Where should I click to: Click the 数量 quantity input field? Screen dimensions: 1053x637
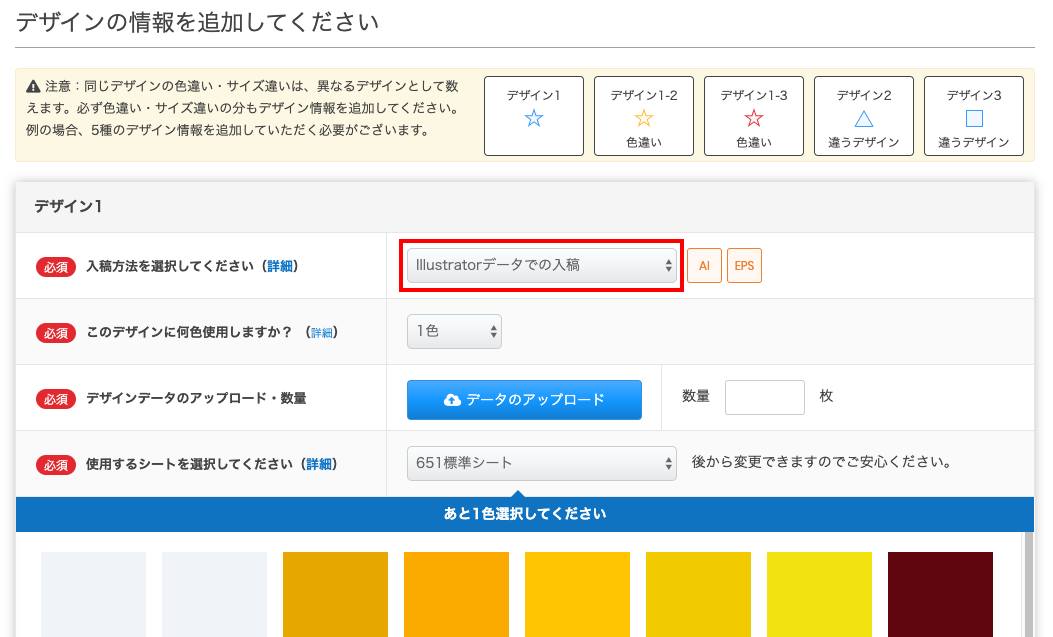[764, 397]
